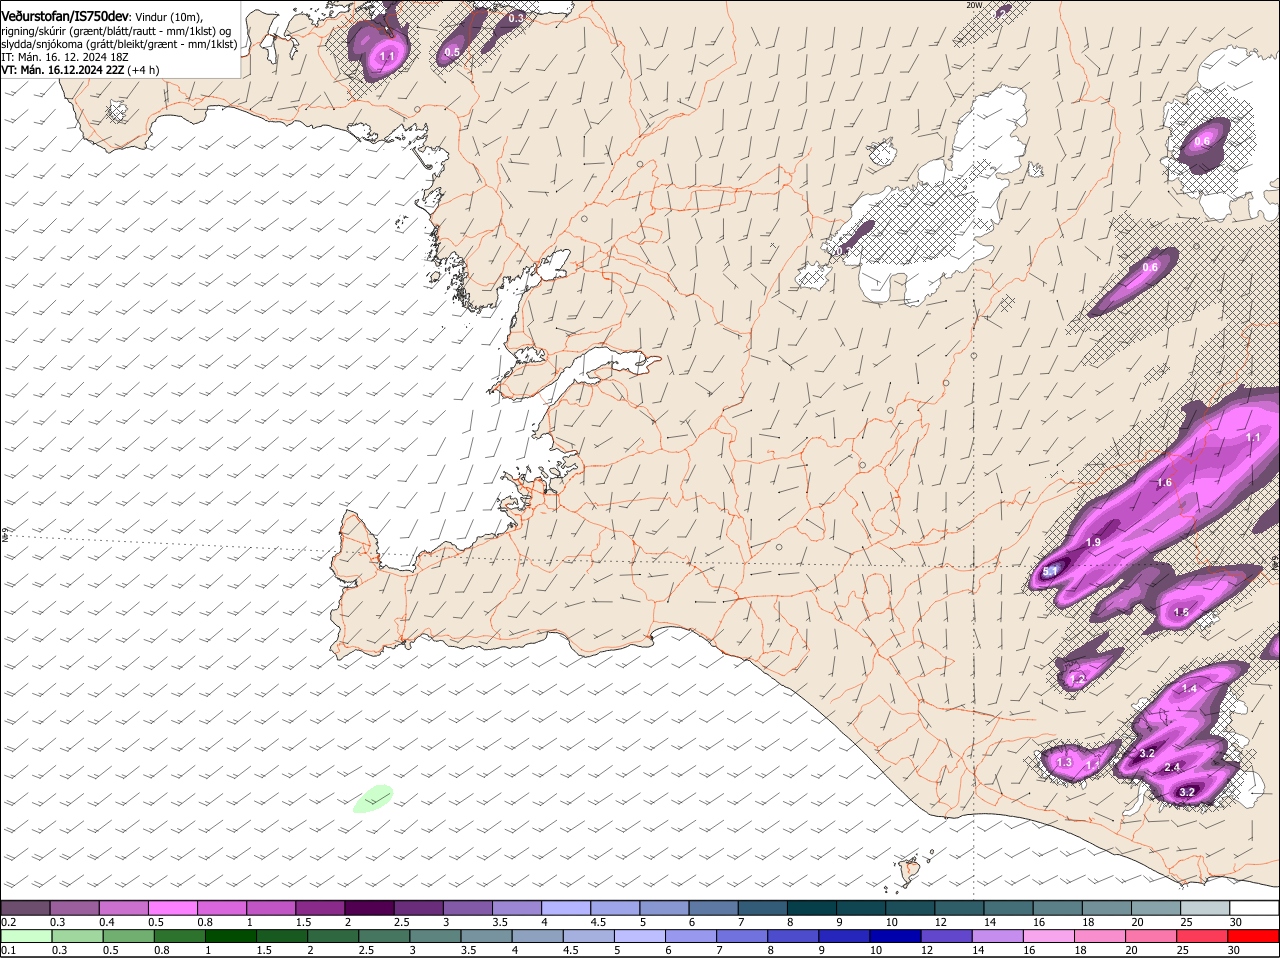Pick the grey-green 3–3.5 swatch in lower scale
1280x958 pixels.
tap(435, 936)
